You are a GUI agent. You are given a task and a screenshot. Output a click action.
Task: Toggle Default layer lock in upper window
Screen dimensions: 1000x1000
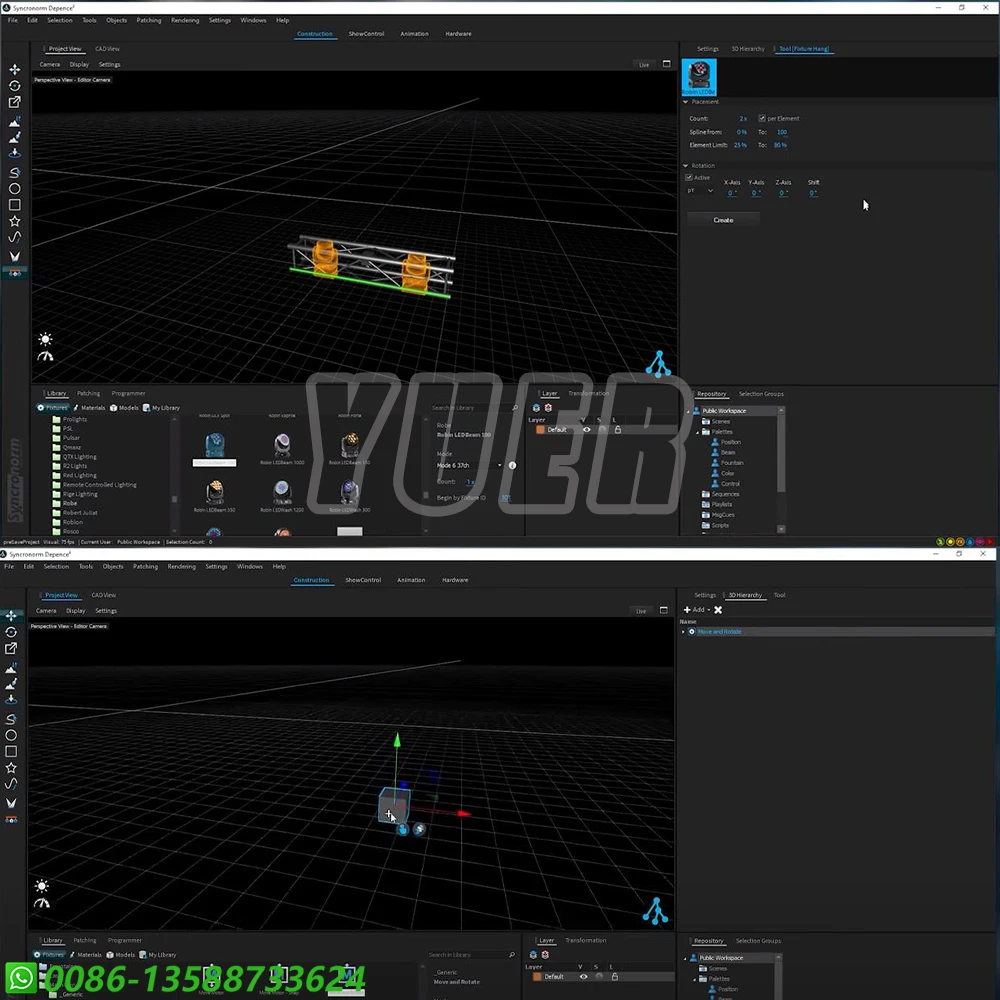pyautogui.click(x=617, y=430)
